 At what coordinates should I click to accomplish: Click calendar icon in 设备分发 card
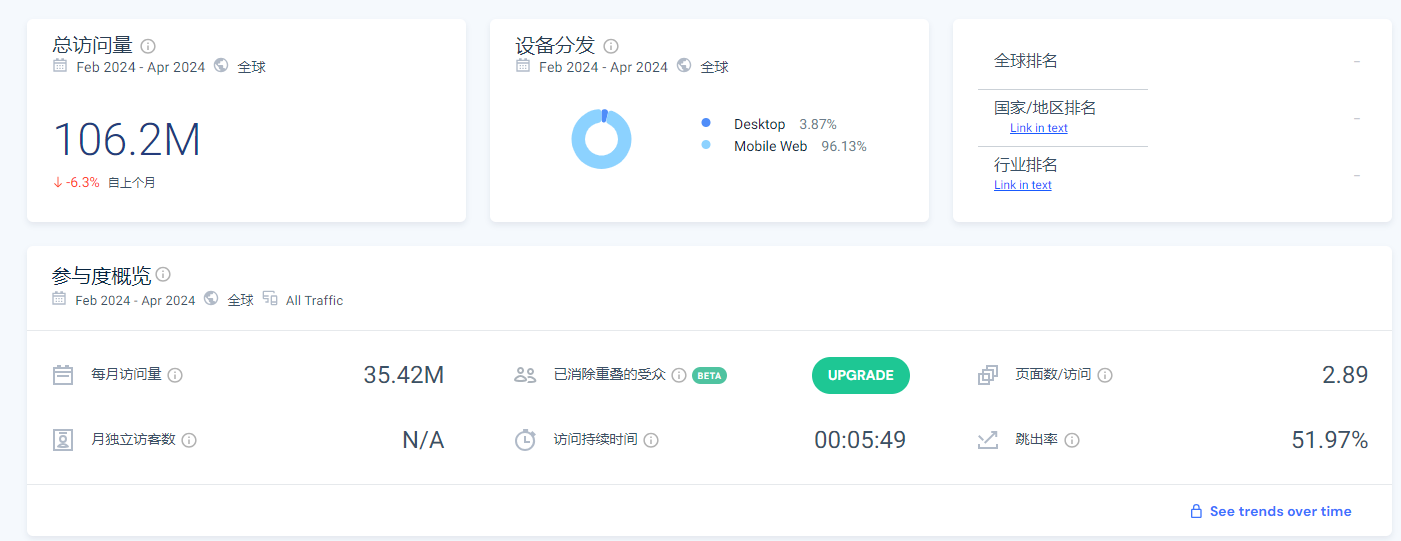[x=523, y=66]
